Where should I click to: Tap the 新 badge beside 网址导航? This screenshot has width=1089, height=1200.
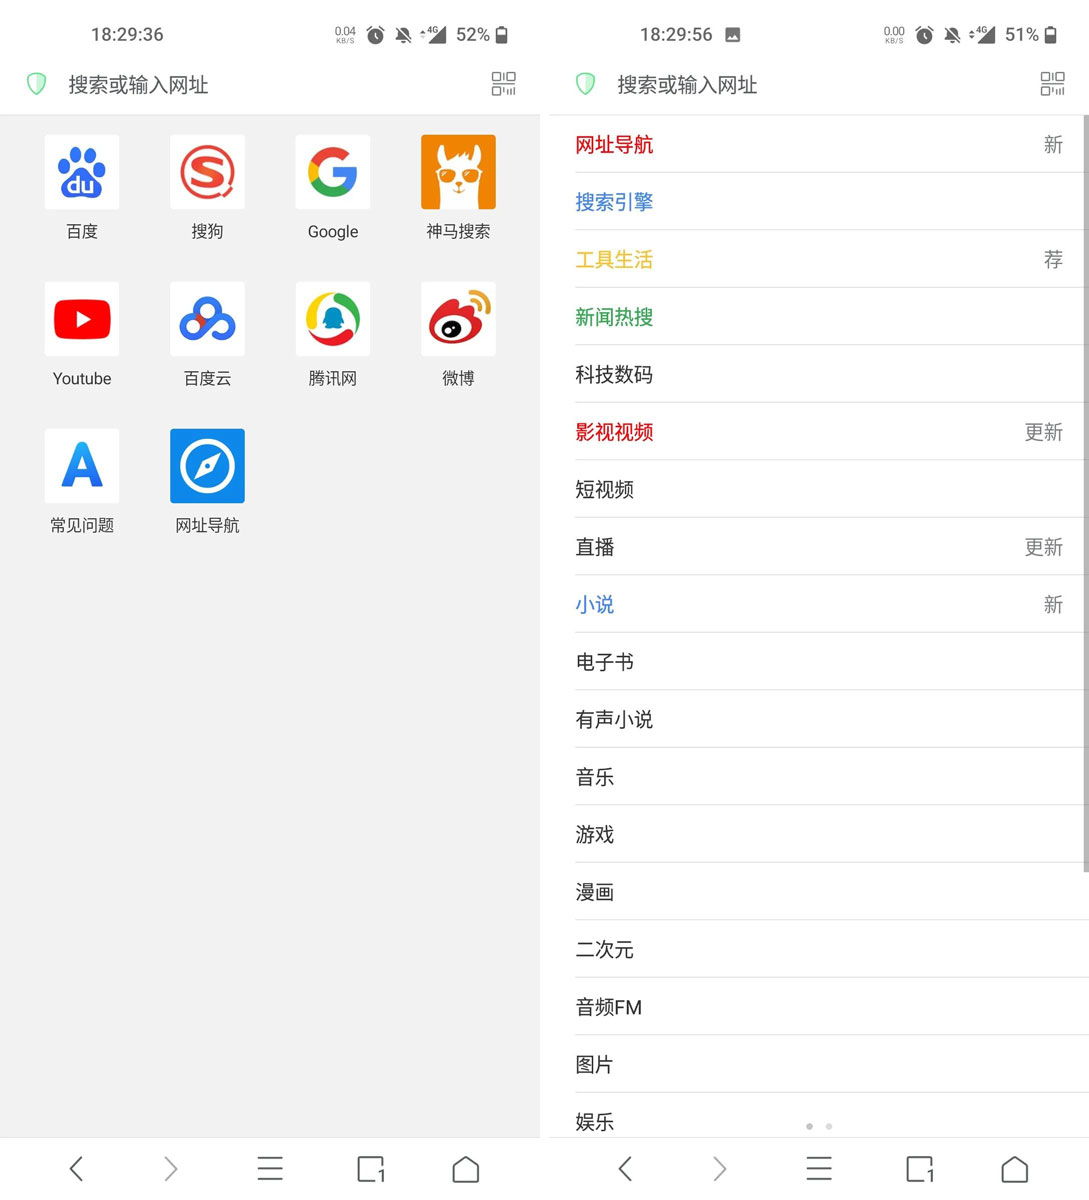pyautogui.click(x=1053, y=145)
